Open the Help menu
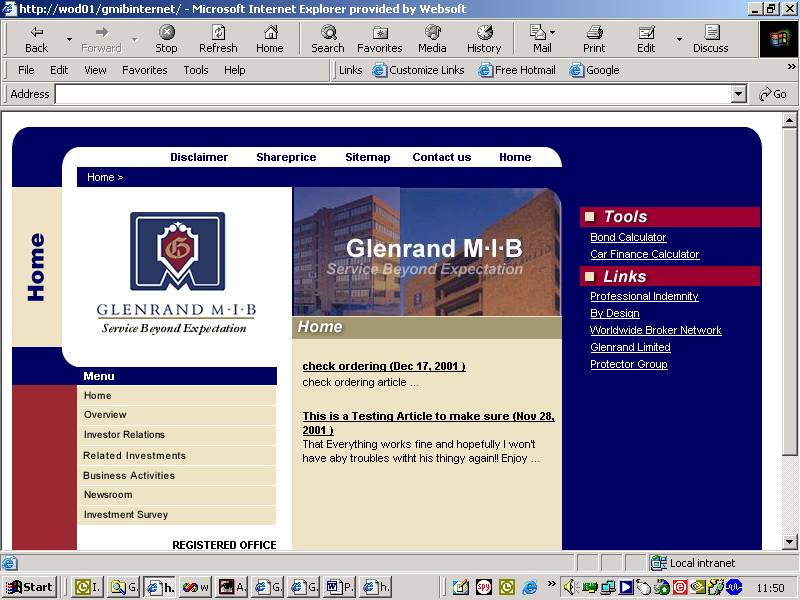 [235, 70]
